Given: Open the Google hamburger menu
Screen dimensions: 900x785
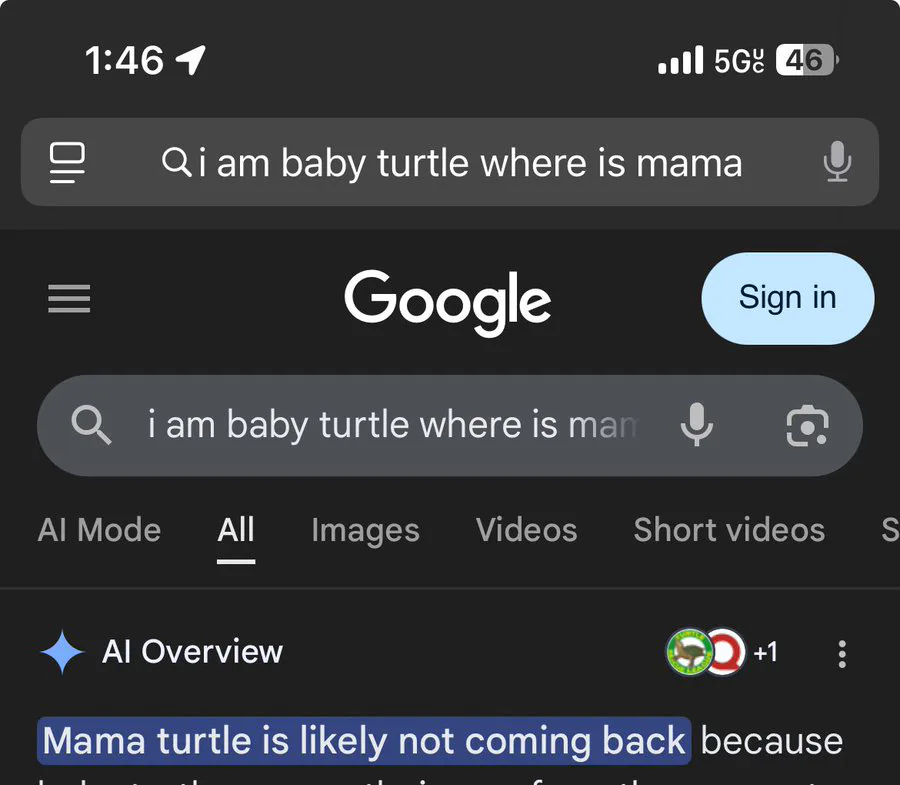Looking at the screenshot, I should click(69, 298).
